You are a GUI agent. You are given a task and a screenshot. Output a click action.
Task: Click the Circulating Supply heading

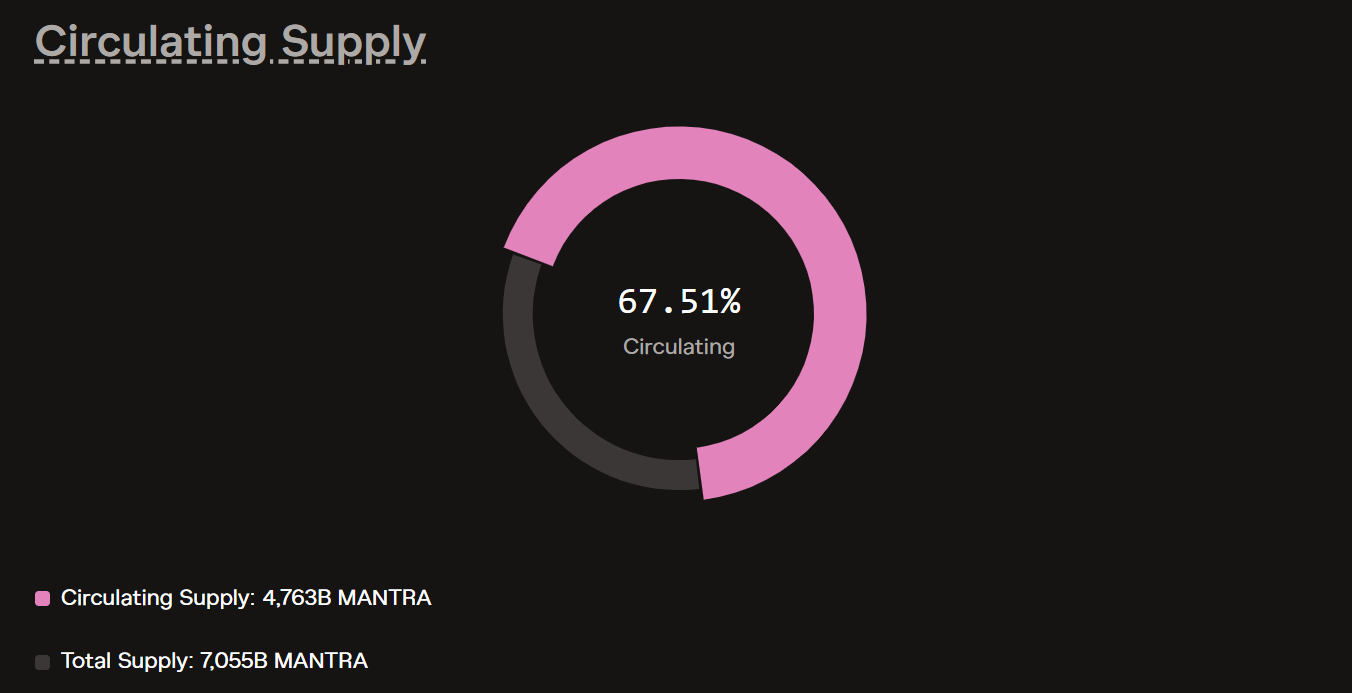pos(230,42)
